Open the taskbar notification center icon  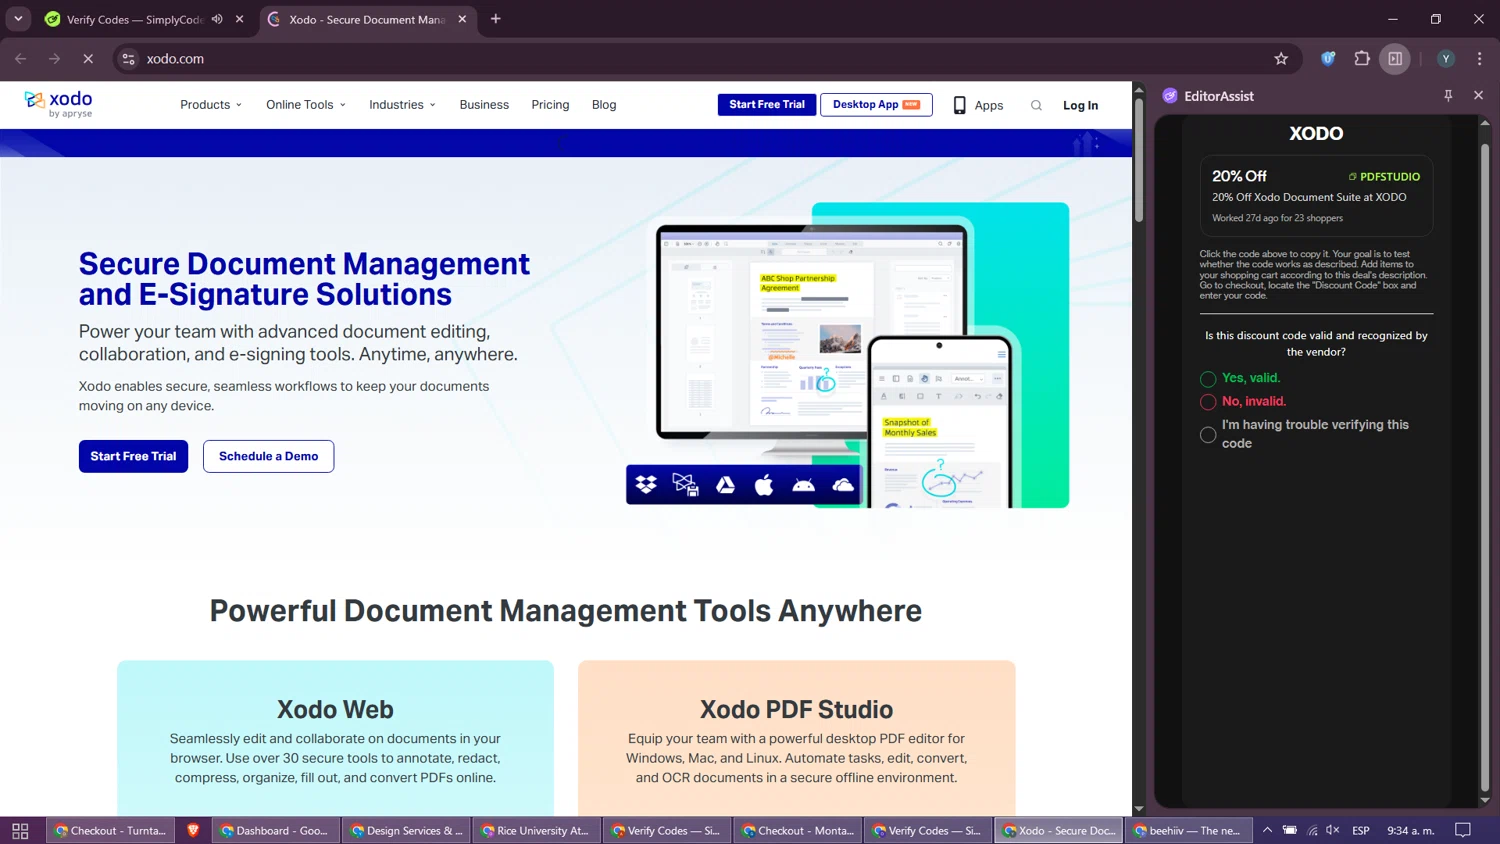(x=1463, y=830)
